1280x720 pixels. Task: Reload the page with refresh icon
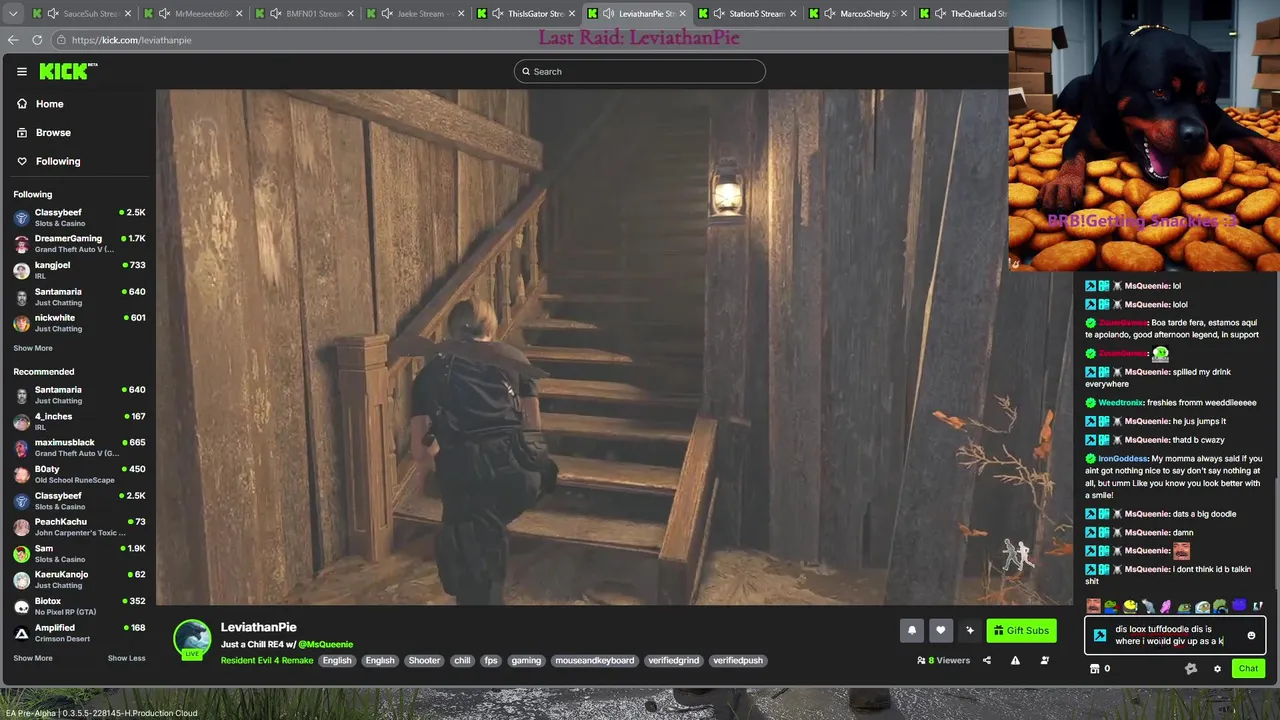point(37,40)
